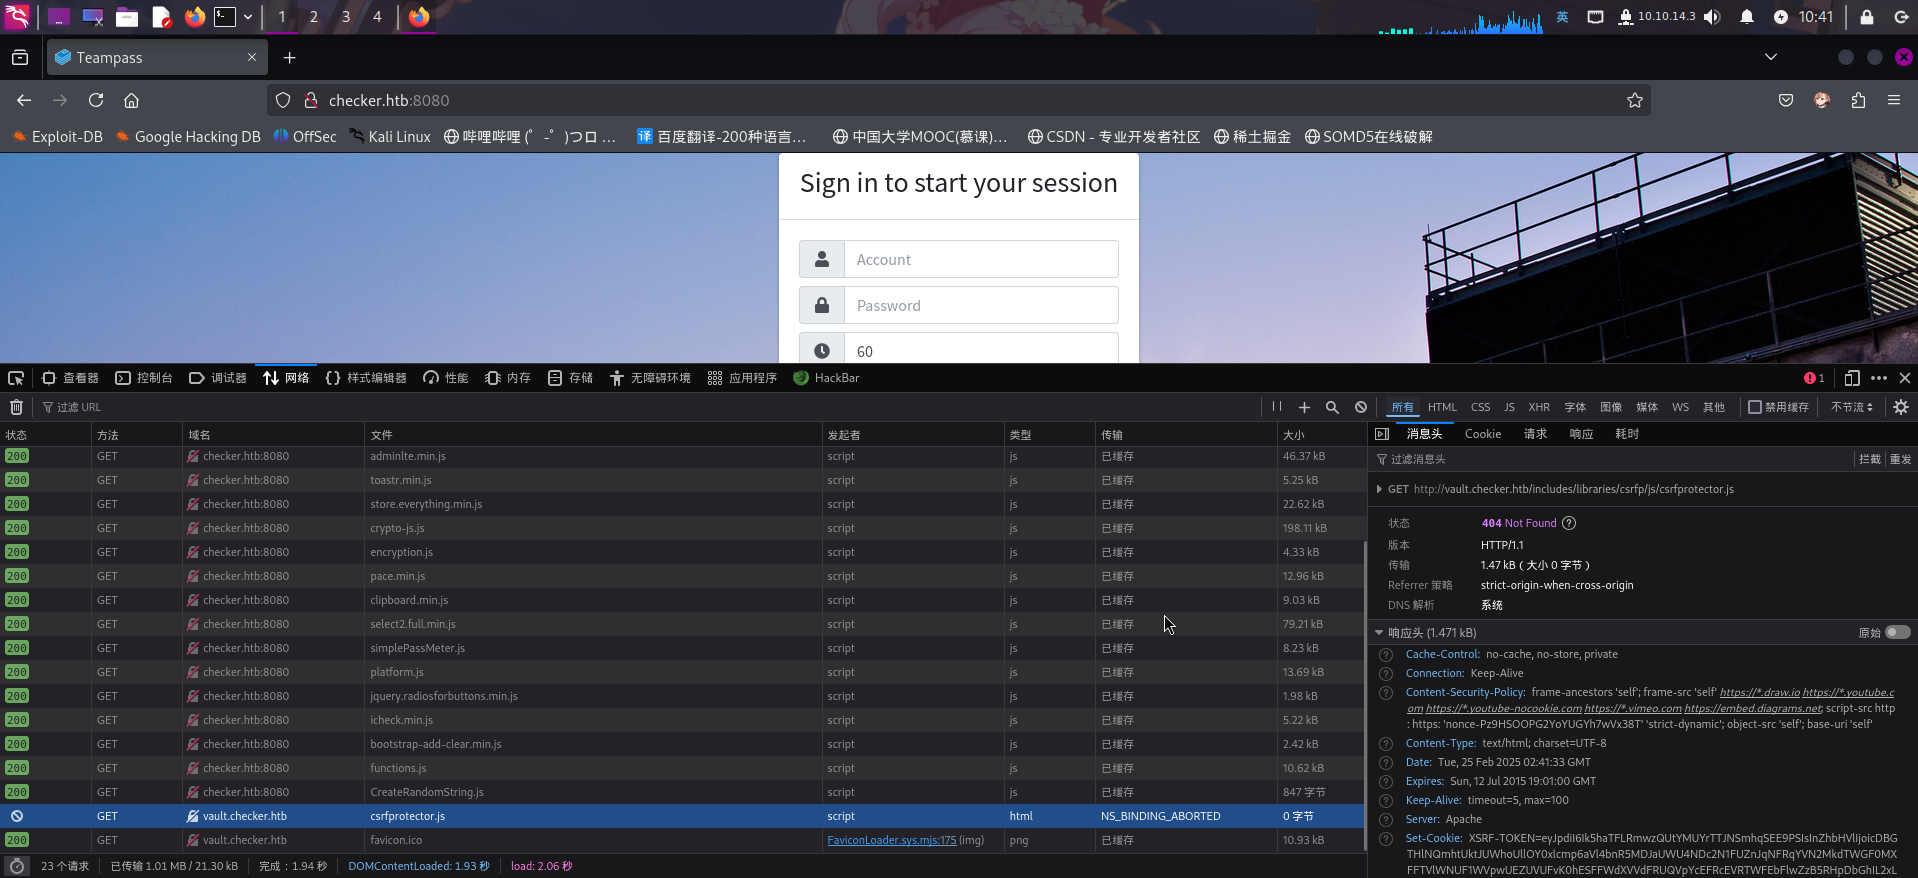Screen dimensions: 1918x878
Task: Click the site shield tracking protection icon
Action: click(x=283, y=100)
